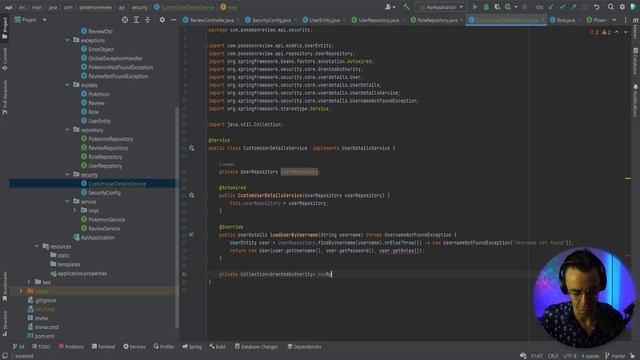Open the profiler run options dropdown arrow
Screen dimensions: 640x360
[516, 7]
